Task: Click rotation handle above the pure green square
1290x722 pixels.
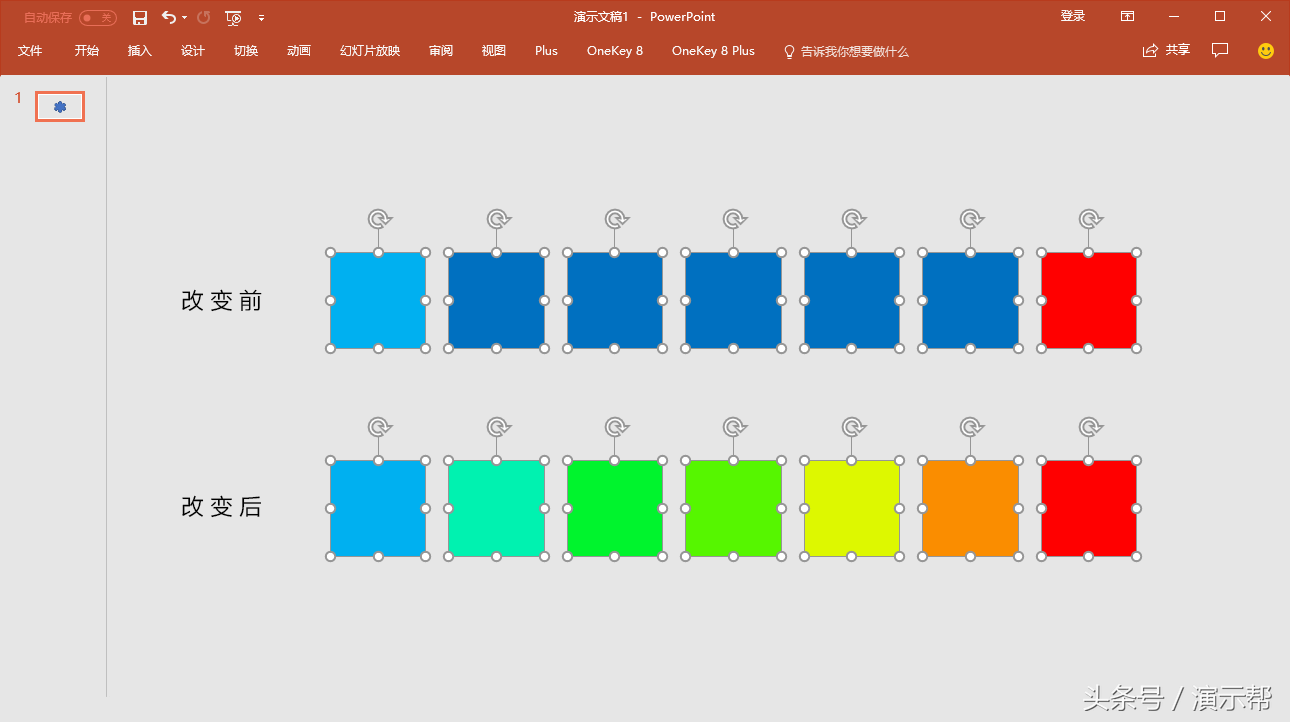Action: coord(616,427)
